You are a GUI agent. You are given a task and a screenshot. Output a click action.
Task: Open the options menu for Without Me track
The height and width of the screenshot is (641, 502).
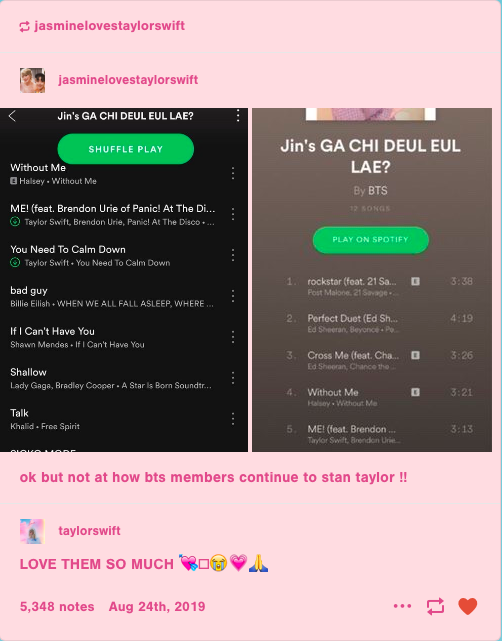click(x=233, y=173)
